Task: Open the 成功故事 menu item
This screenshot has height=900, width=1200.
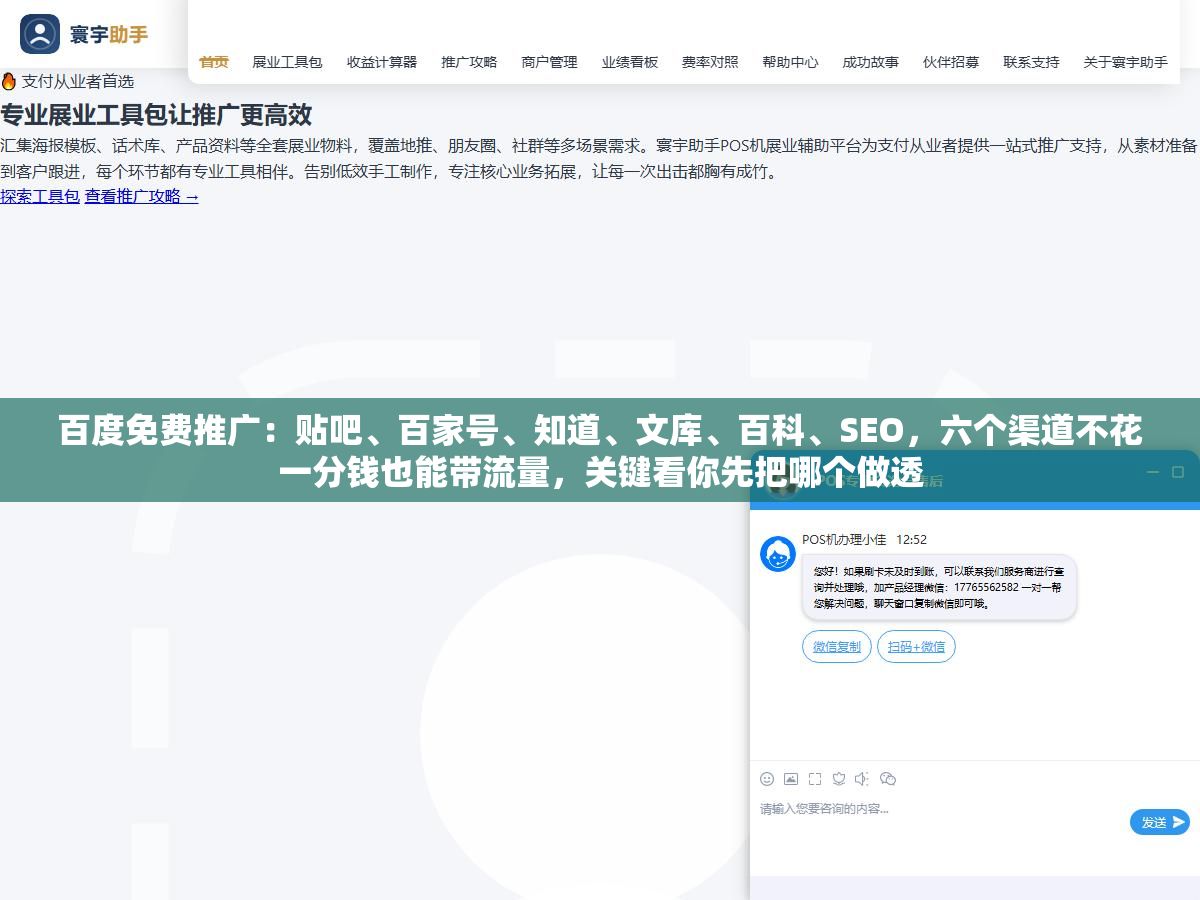Action: click(870, 62)
